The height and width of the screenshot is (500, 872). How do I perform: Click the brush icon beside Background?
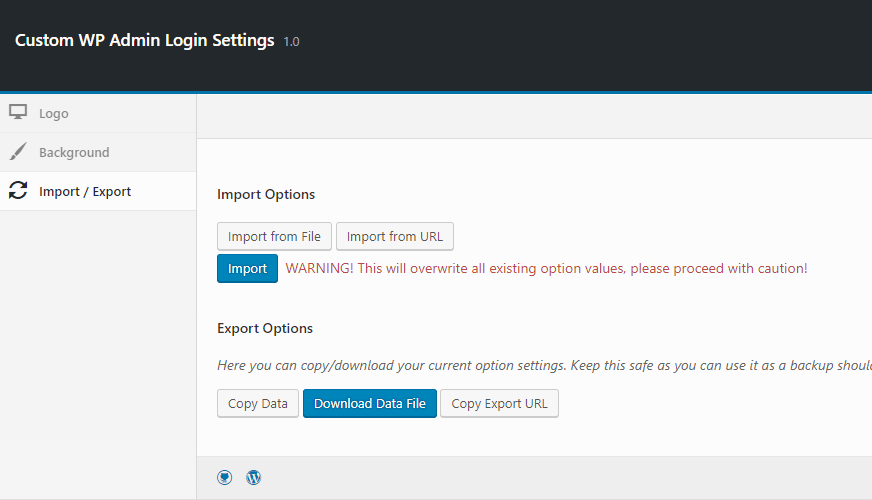click(18, 151)
